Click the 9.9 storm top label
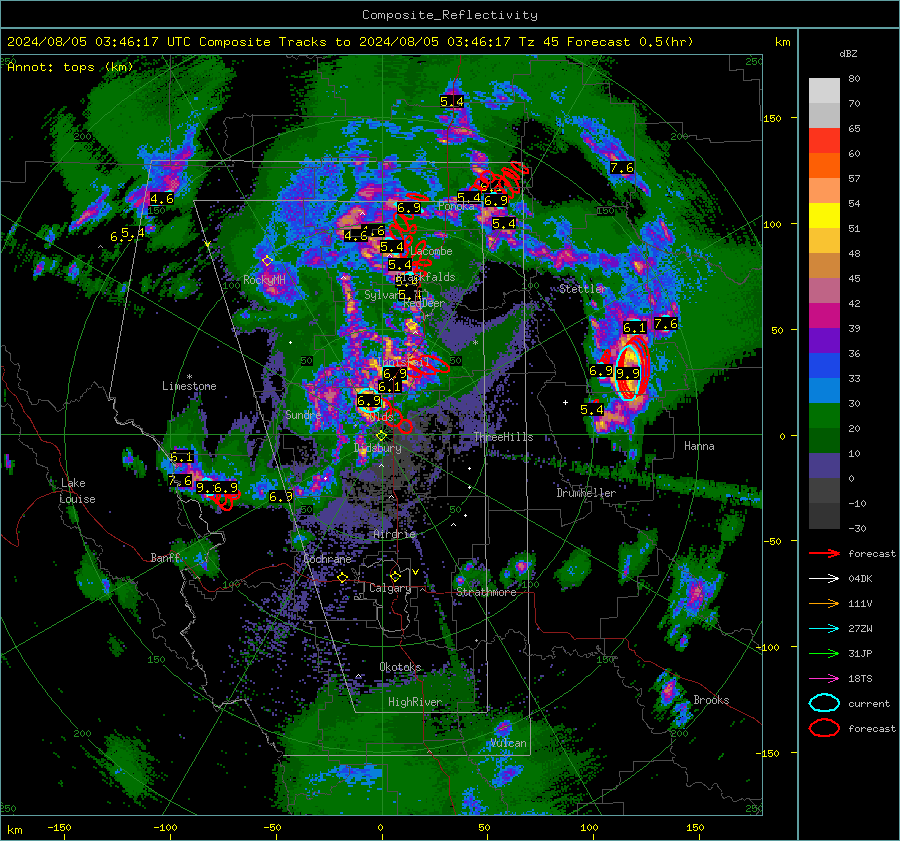Viewport: 900px width, 841px height. pos(628,373)
